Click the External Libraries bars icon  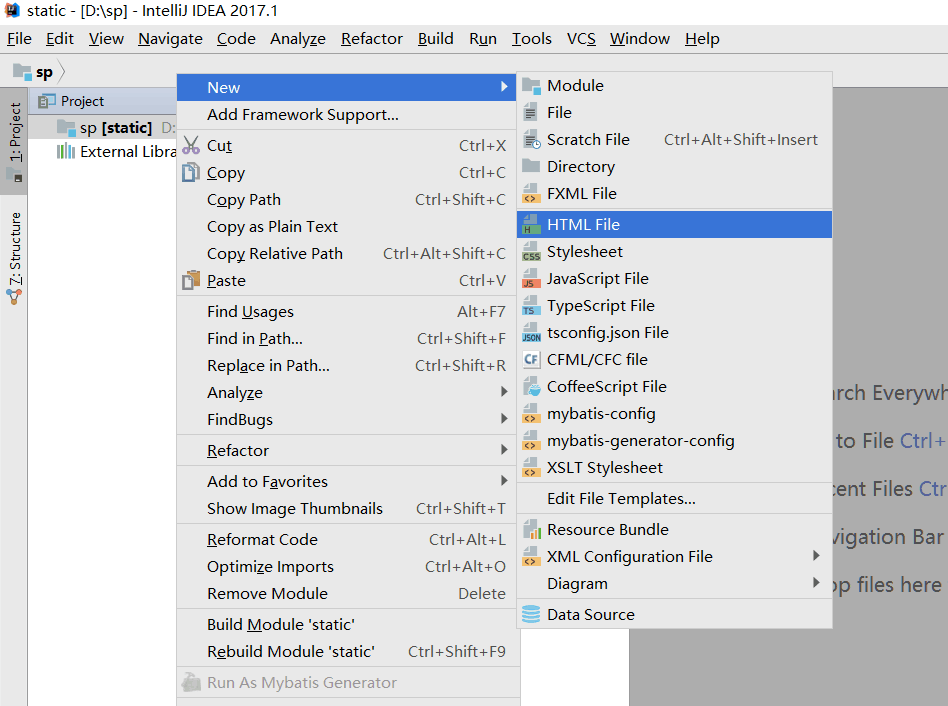click(66, 151)
